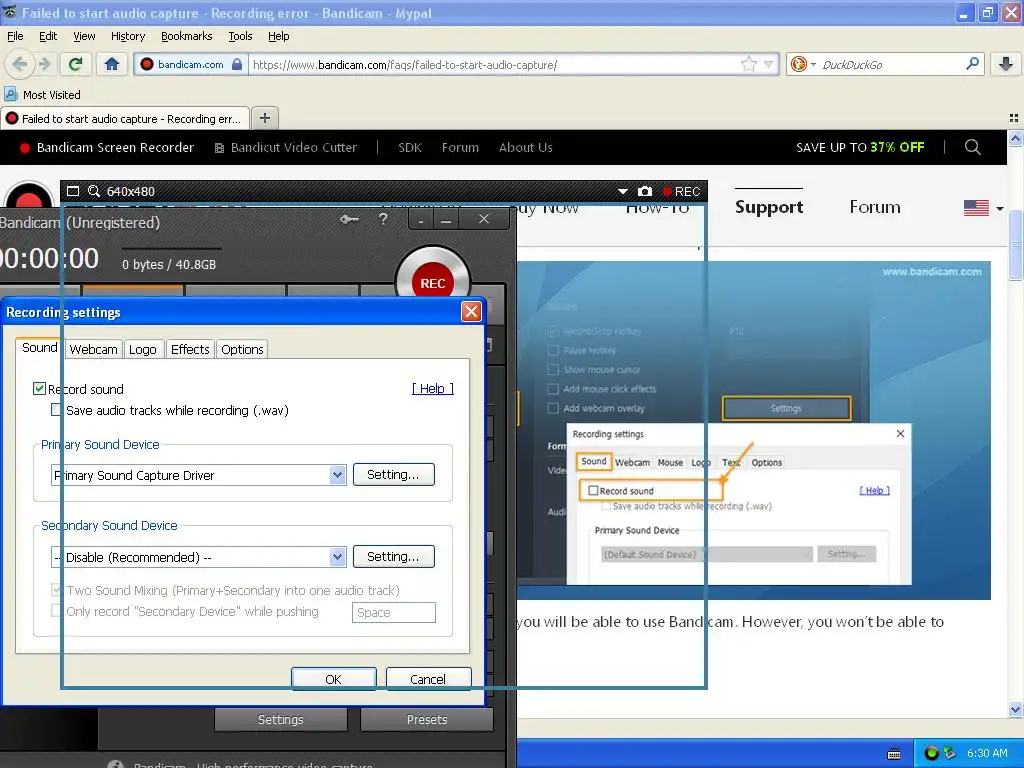Click the Most Visited bookmarks icon
The width and height of the screenshot is (1024, 768).
pos(10,94)
